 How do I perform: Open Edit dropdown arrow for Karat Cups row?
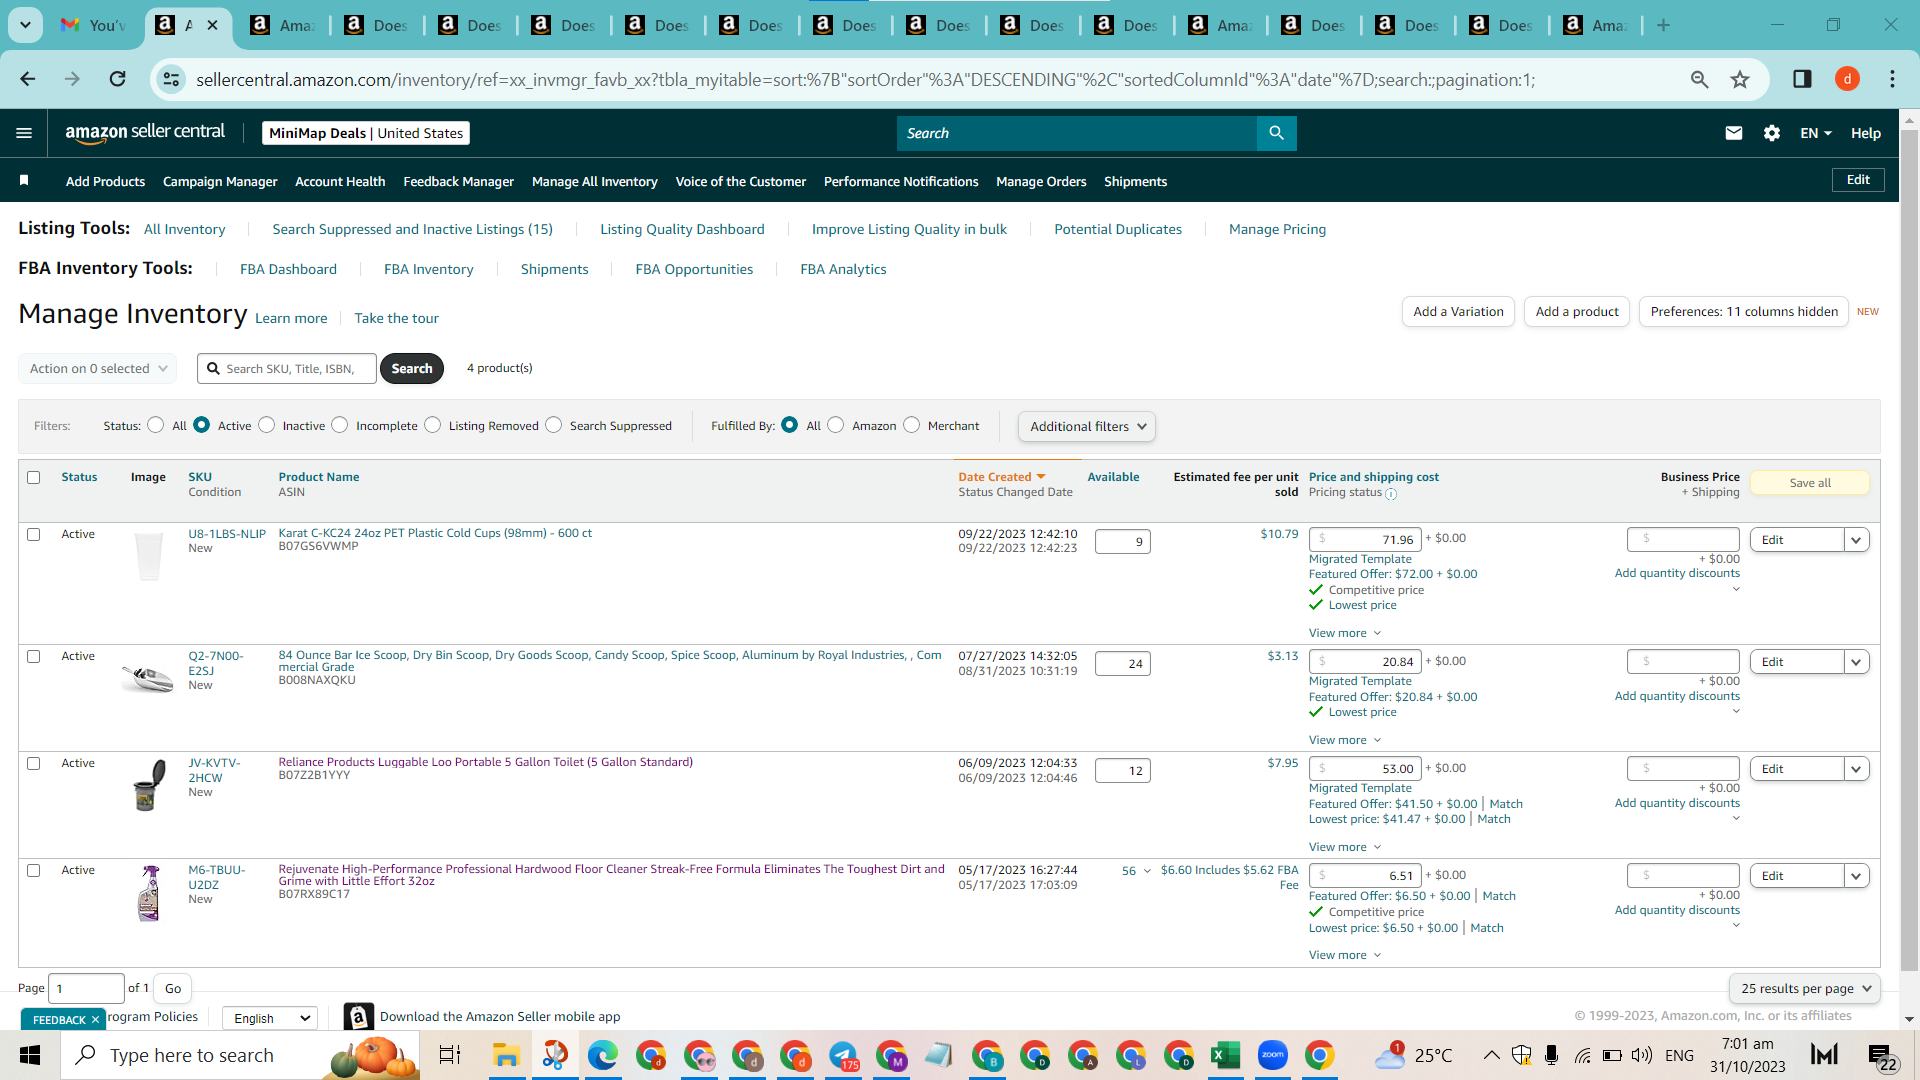pos(1856,540)
